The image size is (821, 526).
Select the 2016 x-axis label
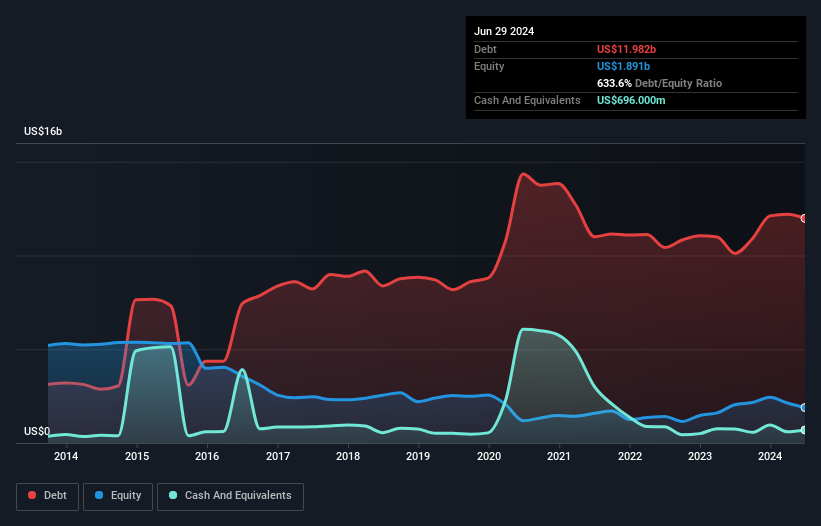tap(207, 456)
